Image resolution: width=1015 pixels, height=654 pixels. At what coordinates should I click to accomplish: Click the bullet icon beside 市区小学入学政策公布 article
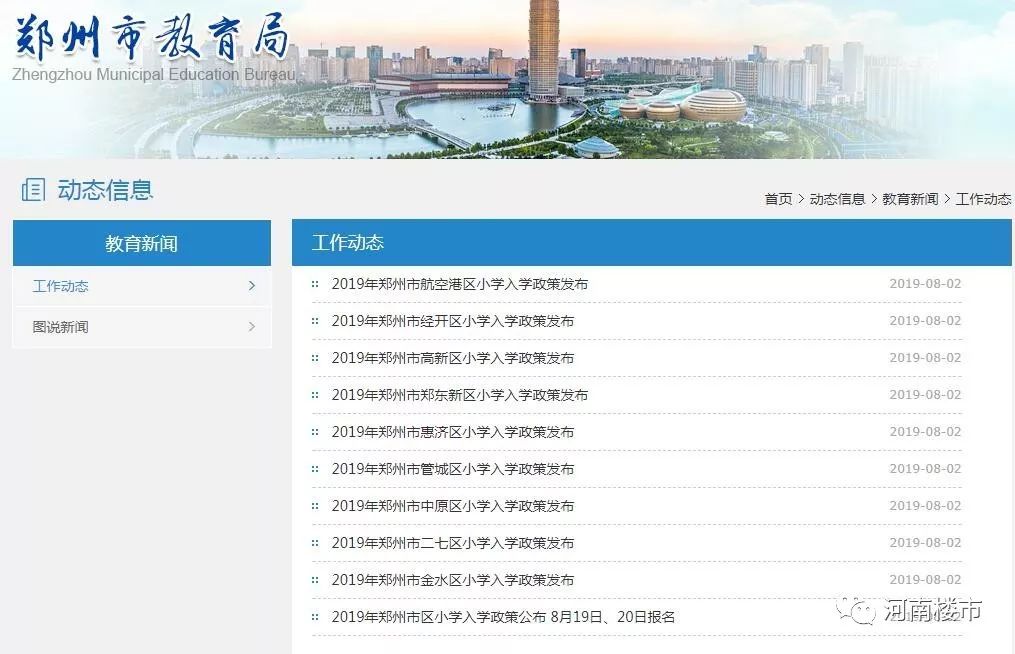point(315,616)
